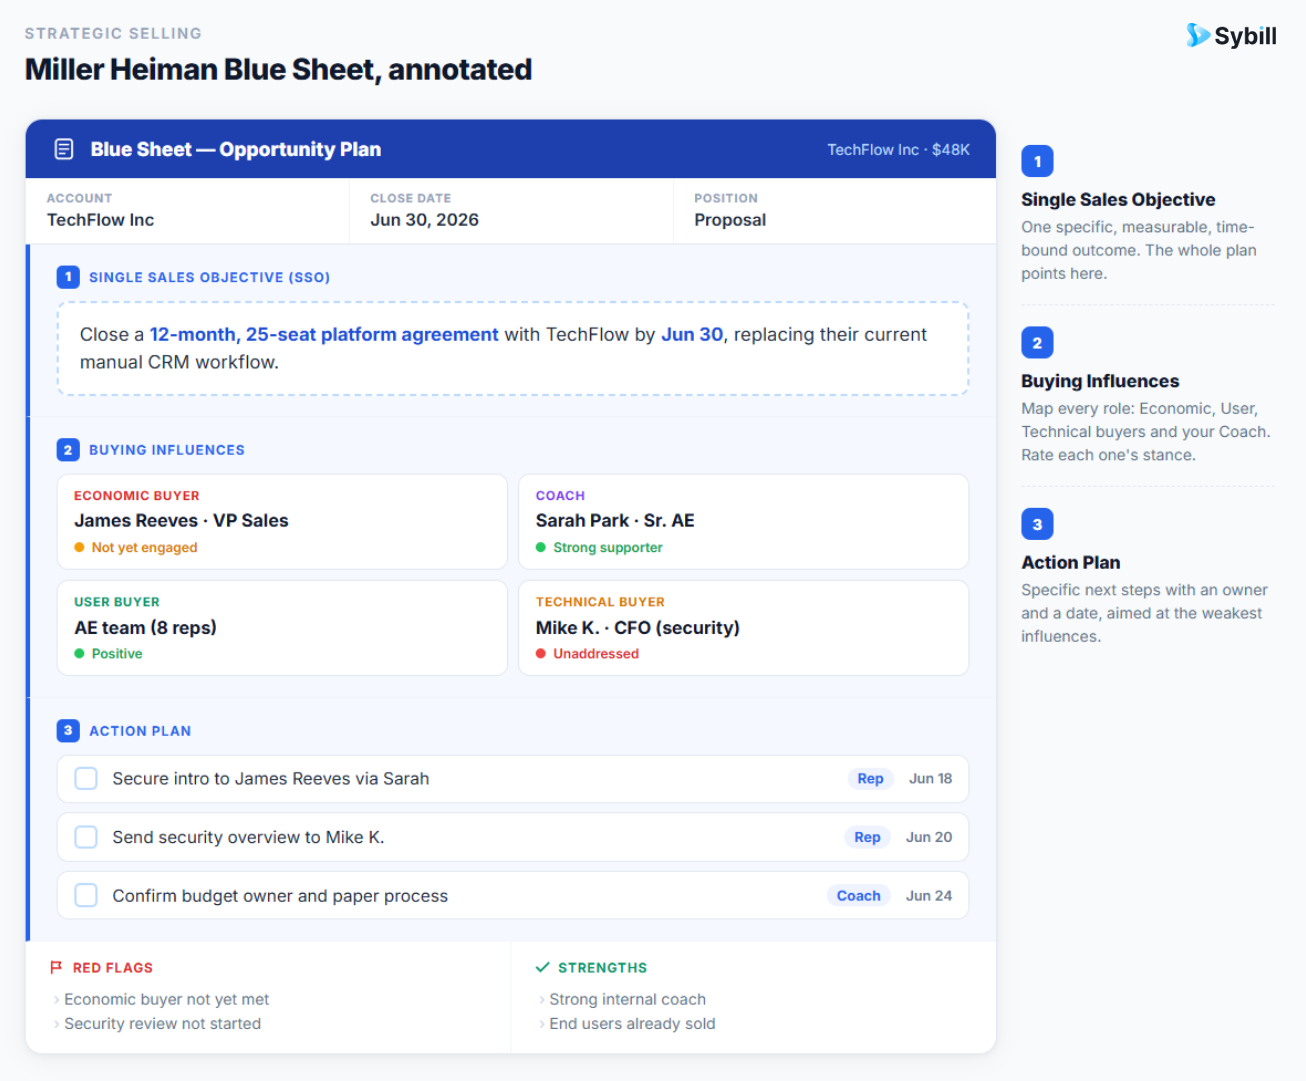Screen dimensions: 1306x1081
Task: Open the Coach card for Sarah Park
Action: click(743, 522)
